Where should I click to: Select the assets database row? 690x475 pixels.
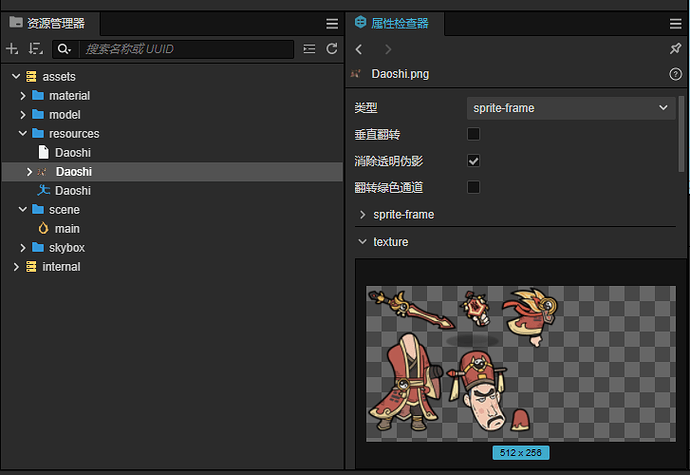click(172, 77)
